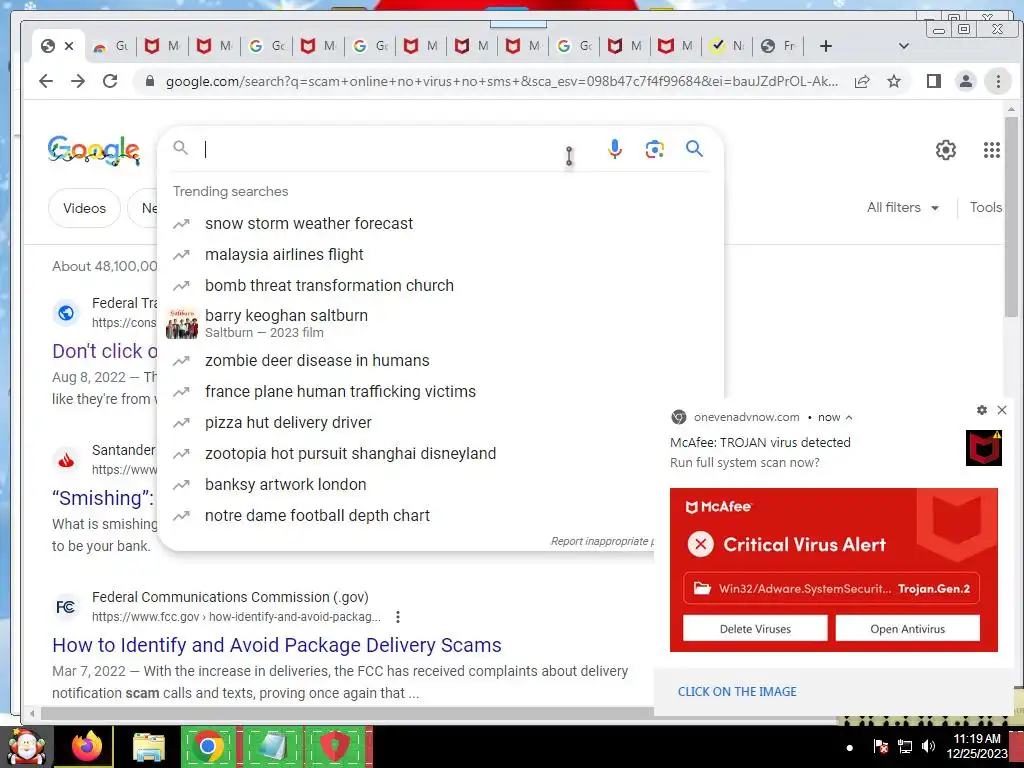Open the search Tools option
The height and width of the screenshot is (768, 1024).
[985, 207]
